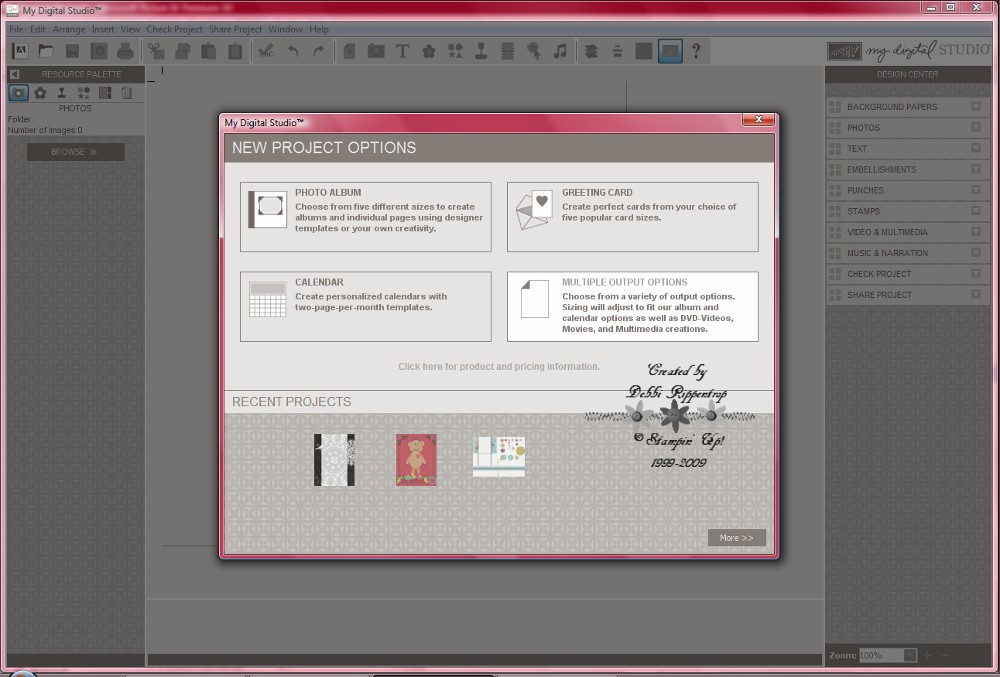Screen dimensions: 1000x677
Task: Click the music note icon
Action: point(560,51)
